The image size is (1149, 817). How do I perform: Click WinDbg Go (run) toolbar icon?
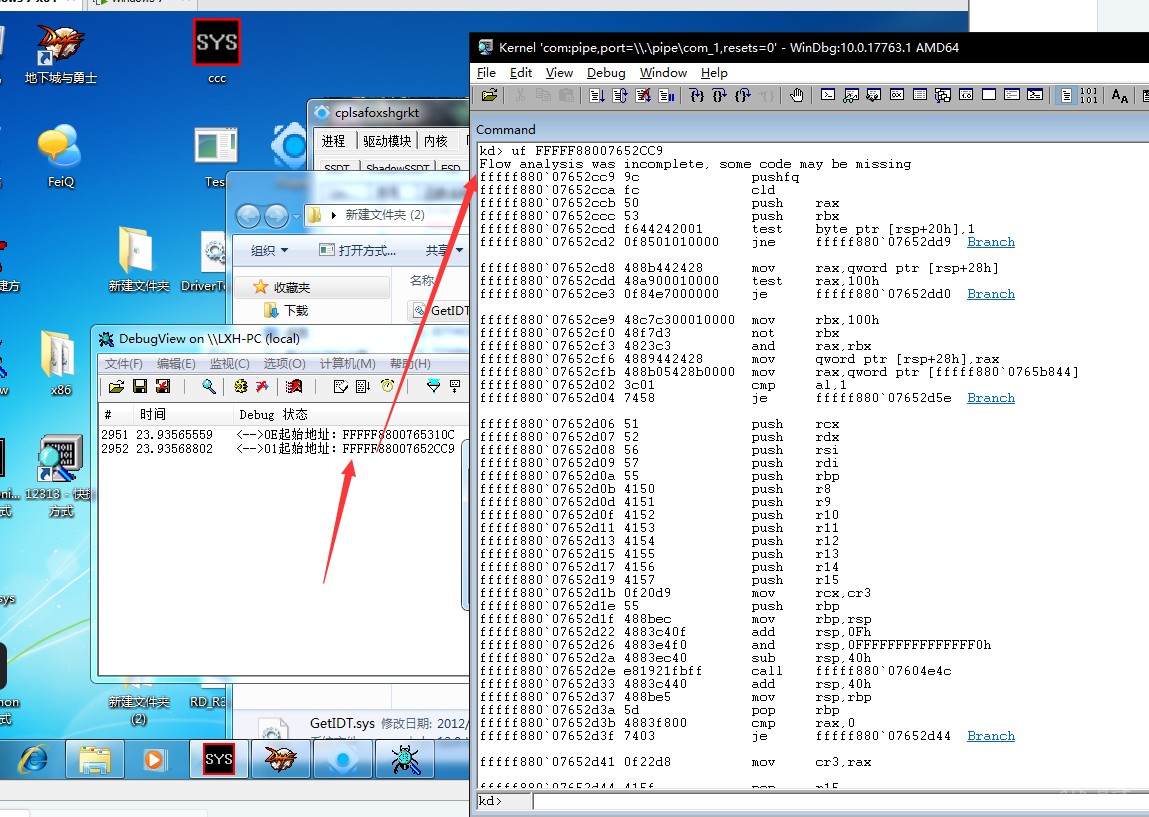coord(596,95)
